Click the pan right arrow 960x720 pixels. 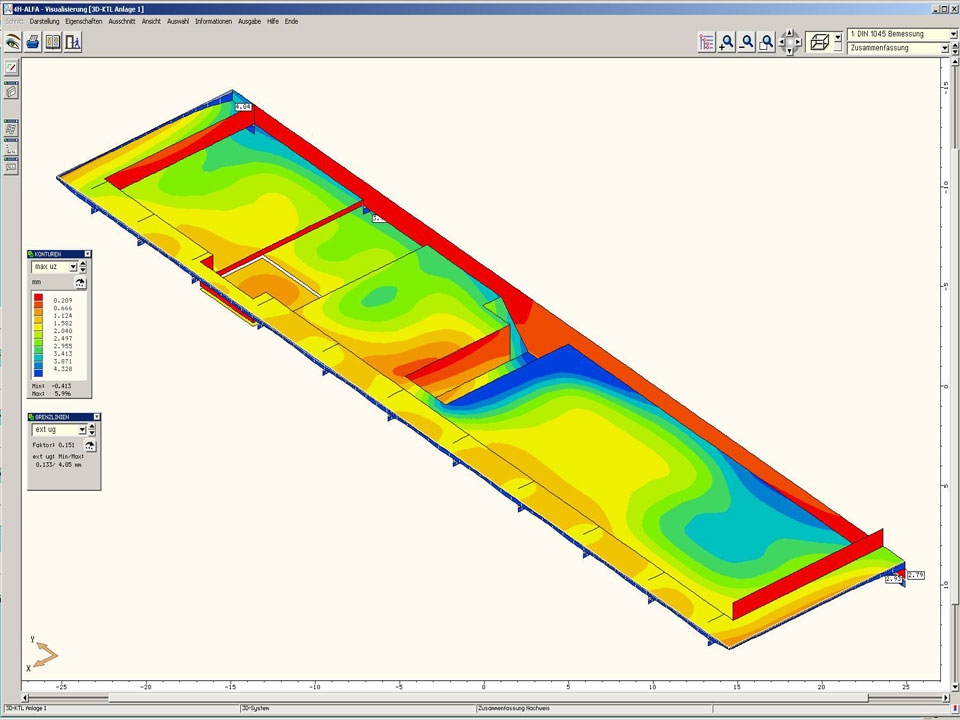[x=797, y=42]
